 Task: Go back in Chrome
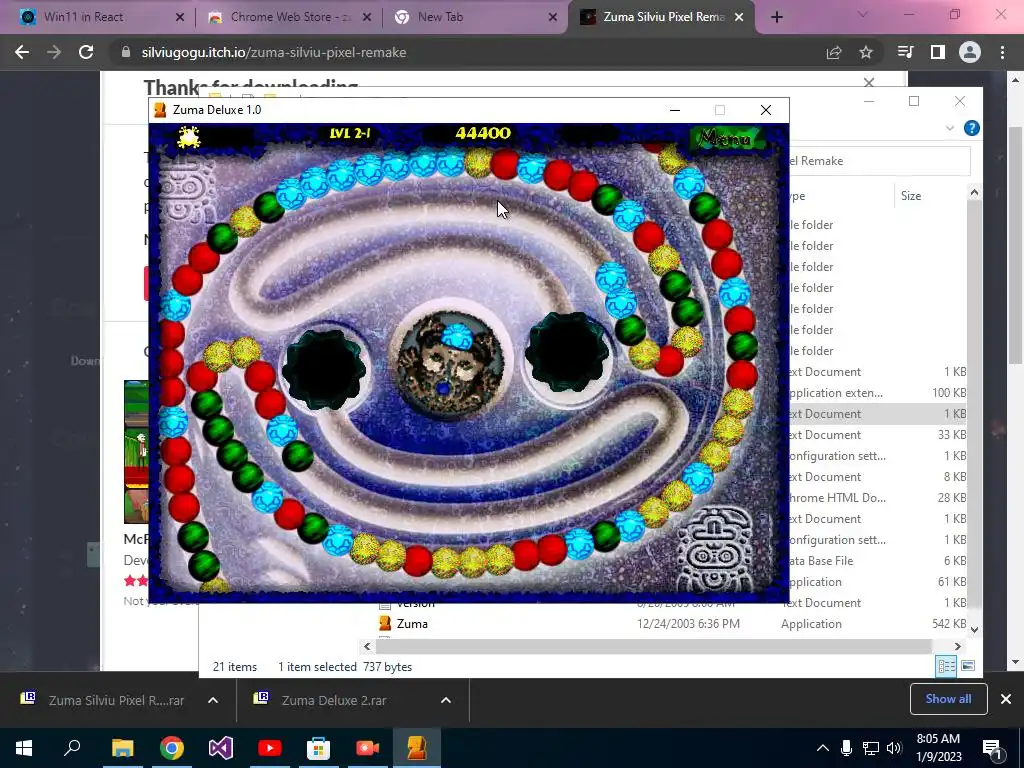(22, 52)
